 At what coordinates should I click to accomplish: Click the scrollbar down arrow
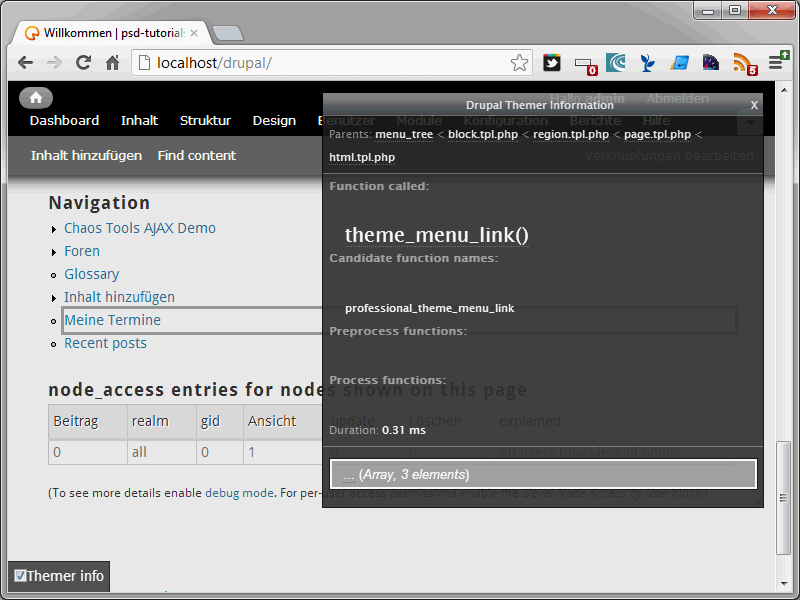click(x=784, y=584)
